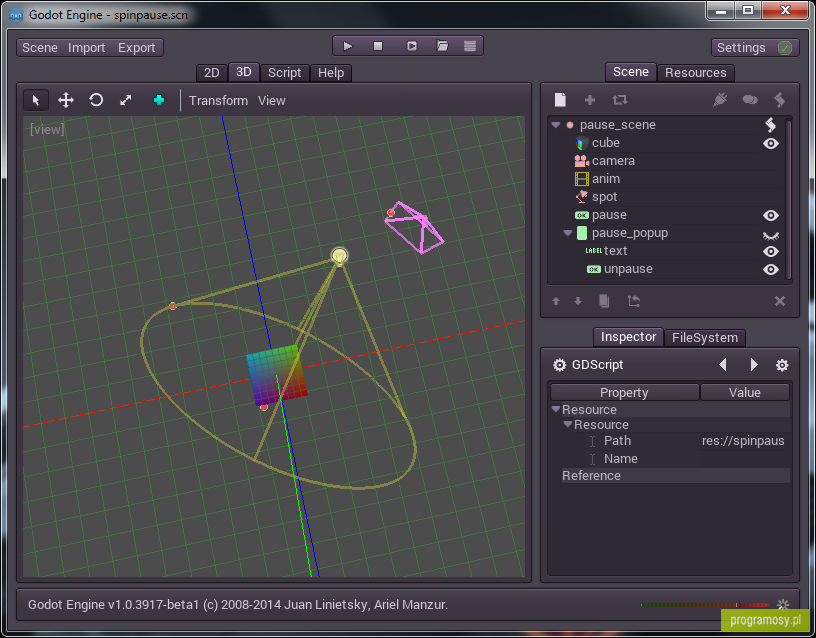Open script attached to pause_scene
The width and height of the screenshot is (816, 638).
(771, 124)
